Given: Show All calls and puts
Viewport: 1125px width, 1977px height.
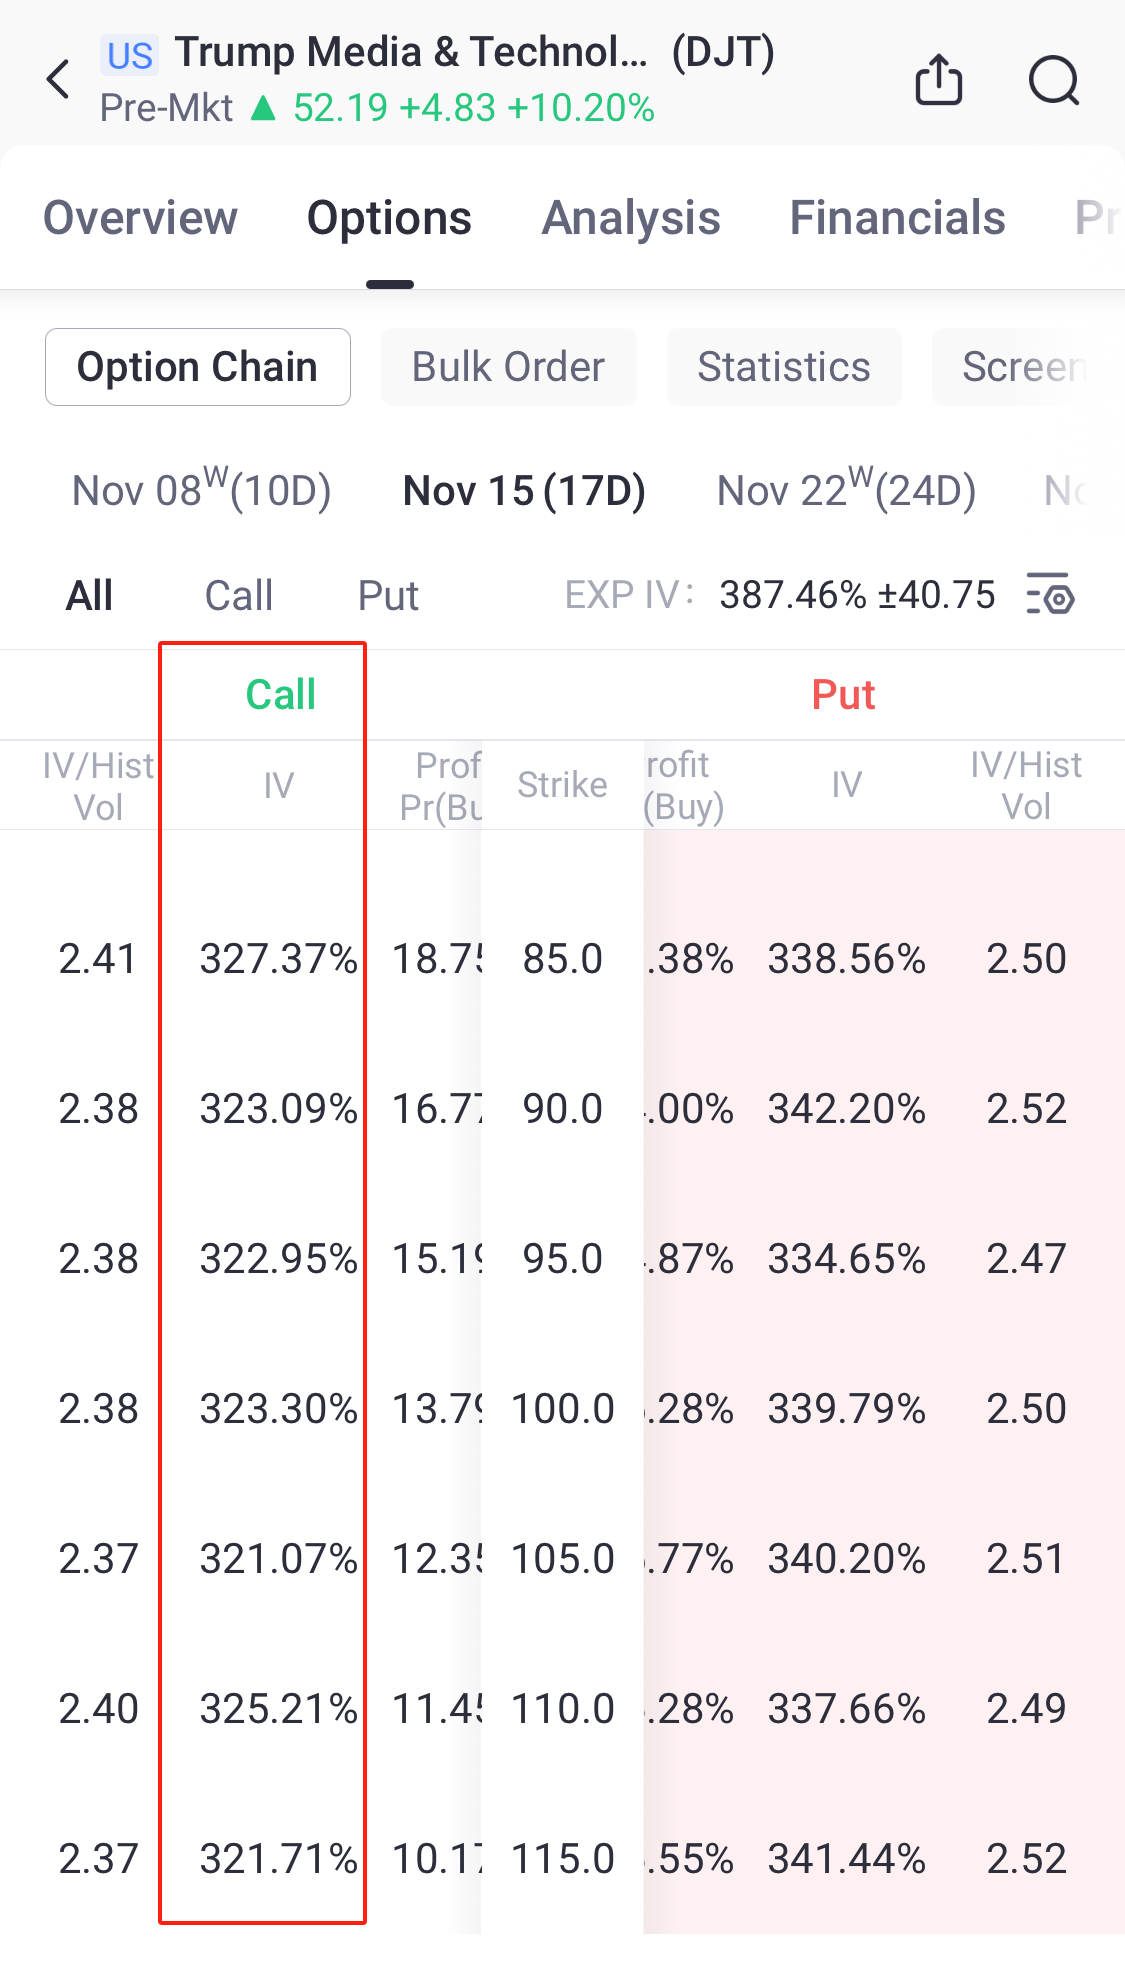Looking at the screenshot, I should (x=89, y=596).
